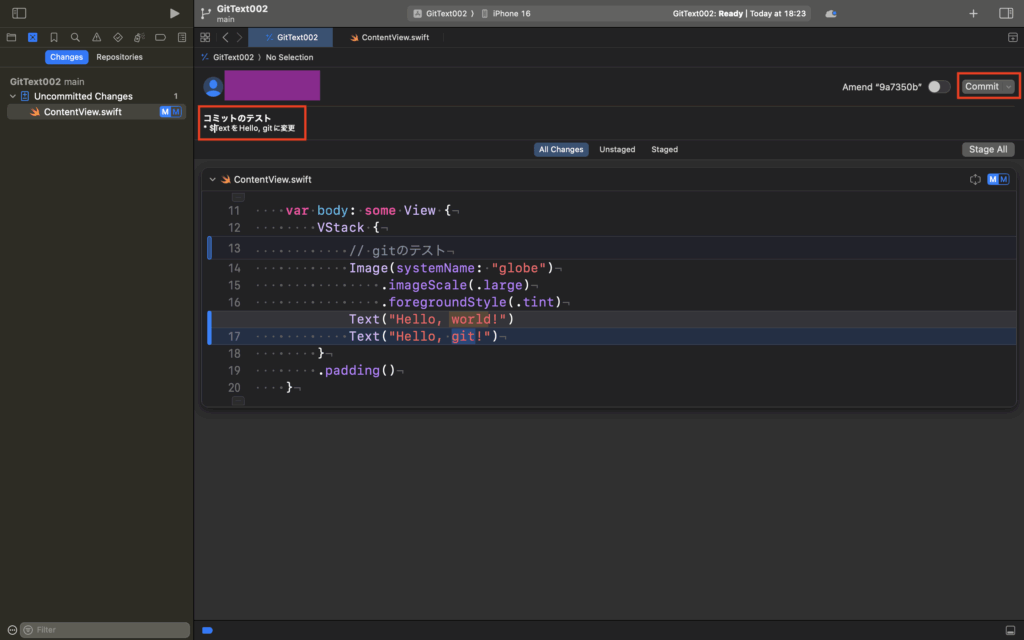The height and width of the screenshot is (640, 1024).
Task: Click the removed line Text("Hello, world!")
Action: (431, 319)
